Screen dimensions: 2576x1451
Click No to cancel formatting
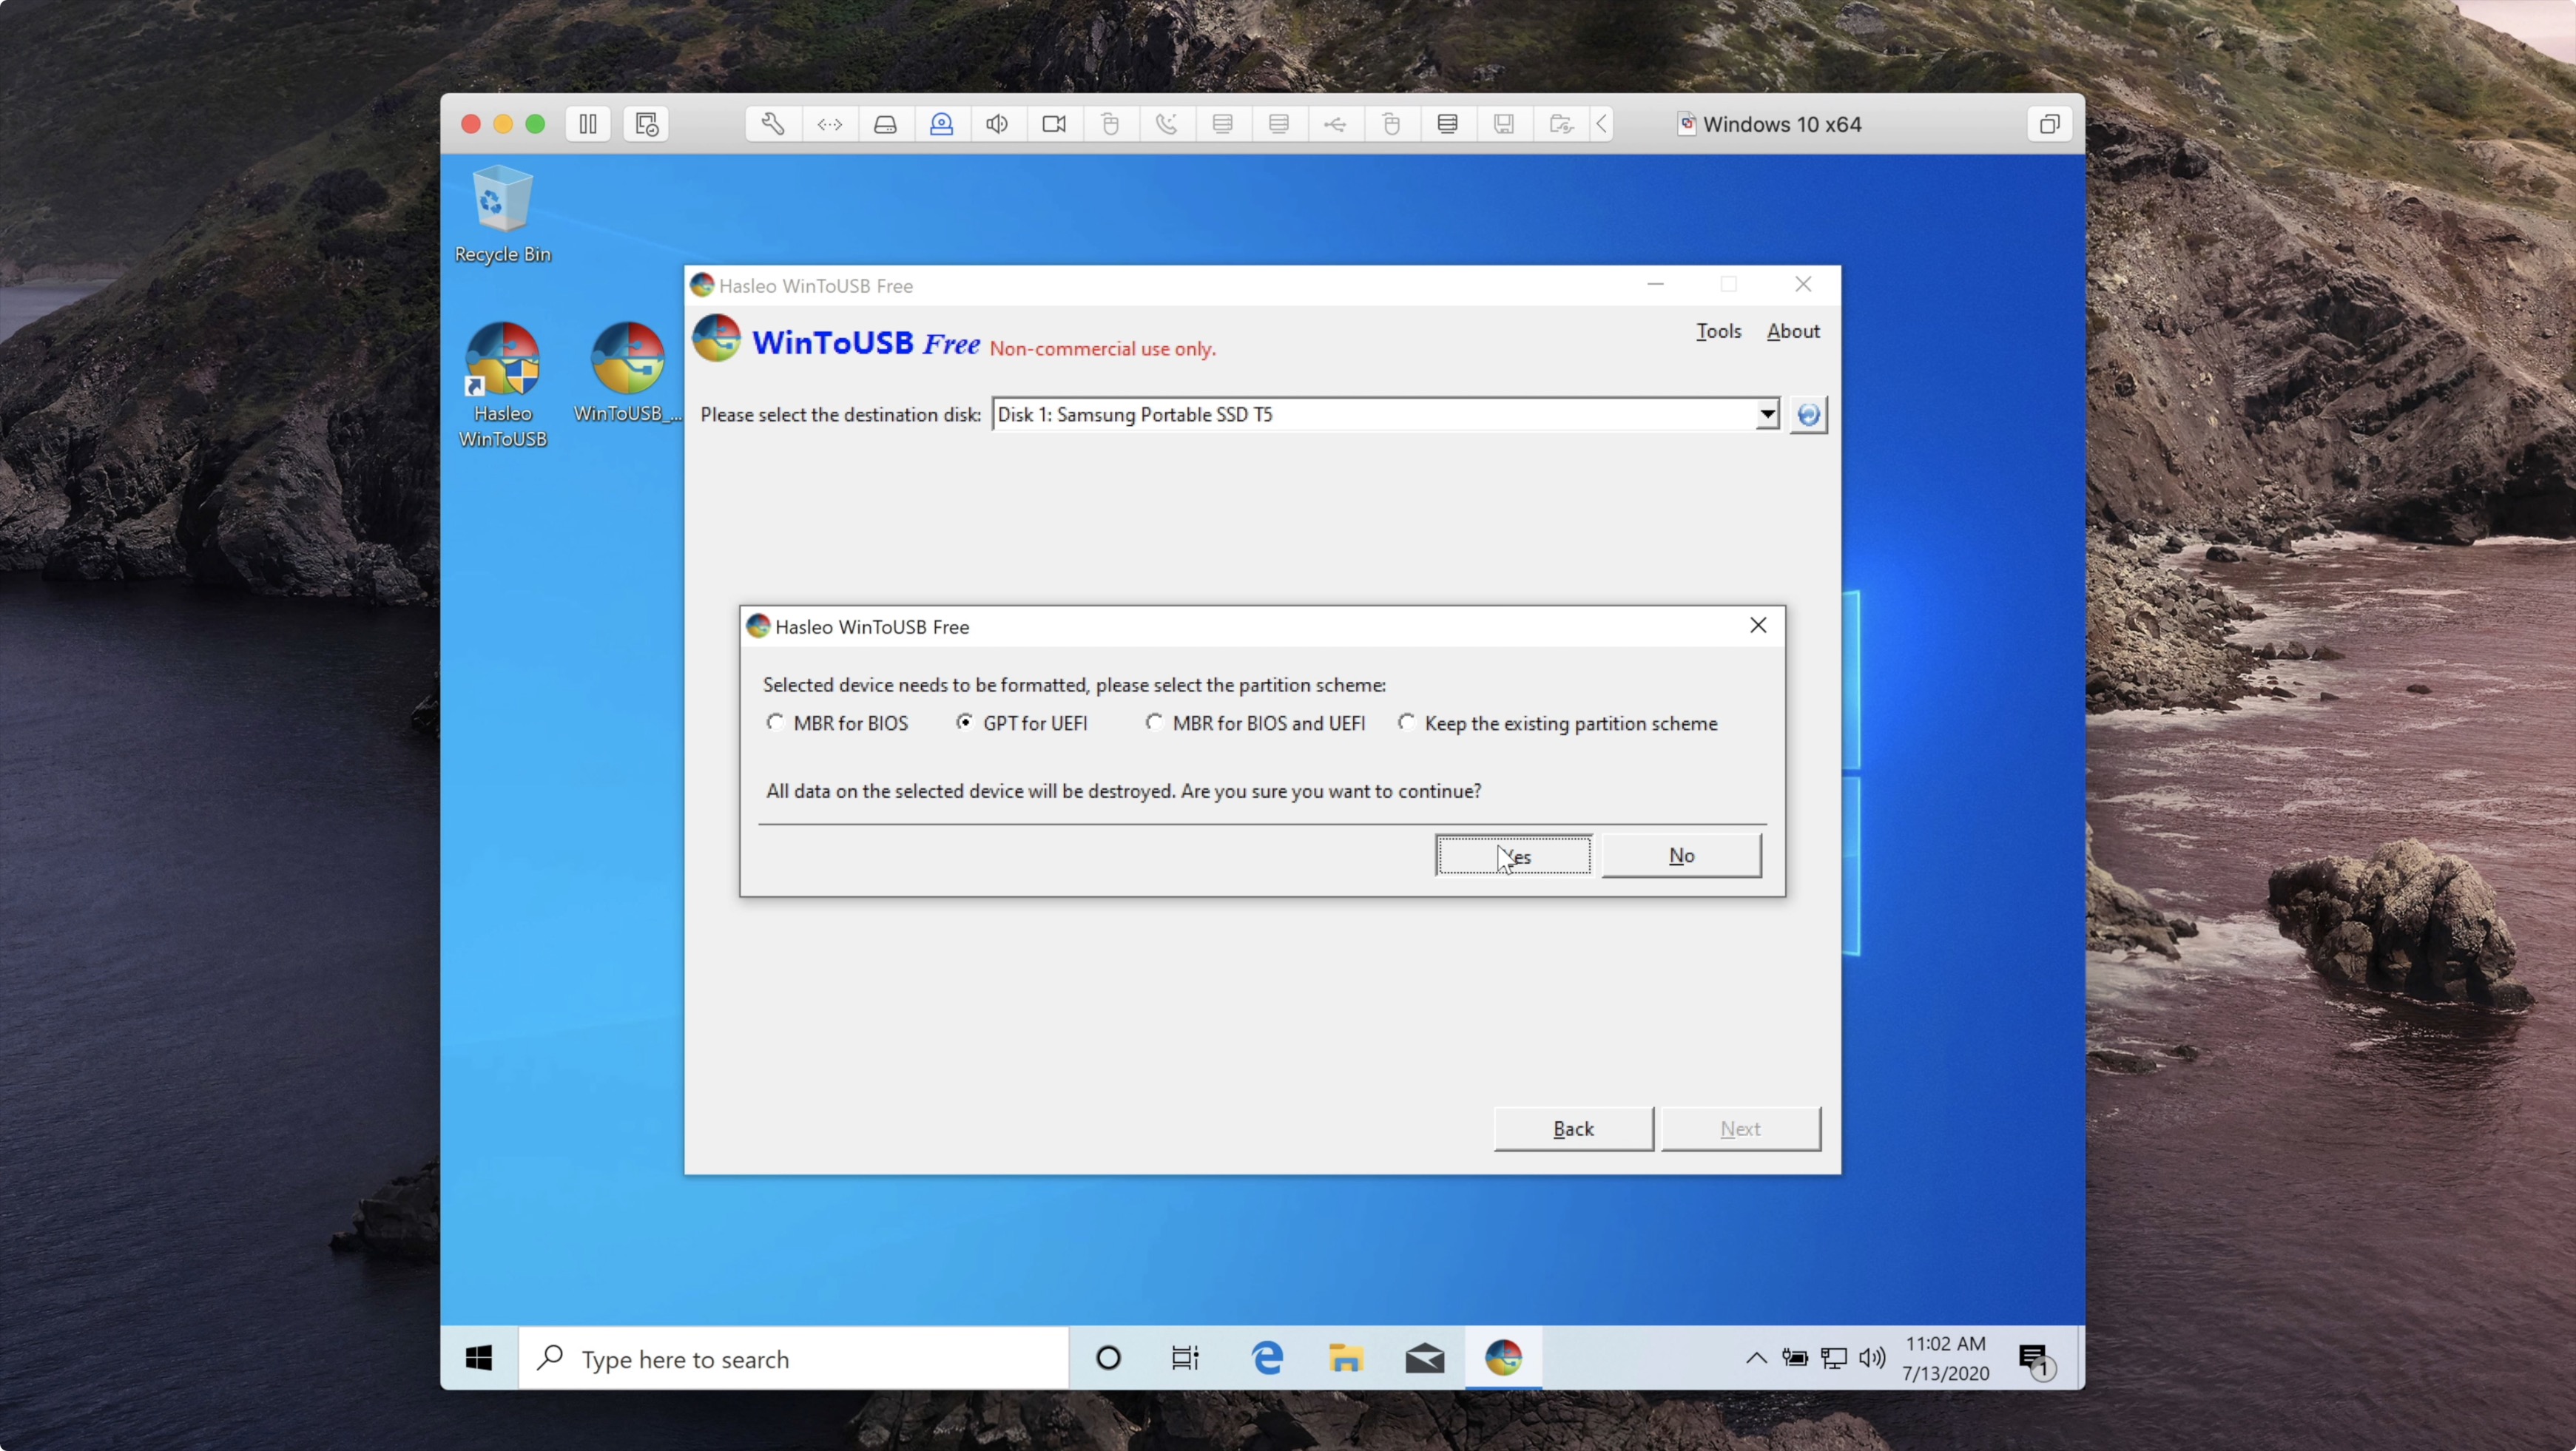pyautogui.click(x=1681, y=856)
